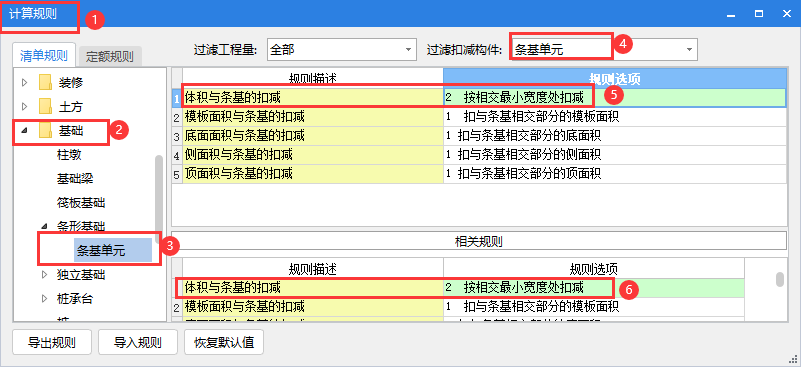801x367 pixels.
Task: Minimize the 计算规则 window
Action: (732, 14)
